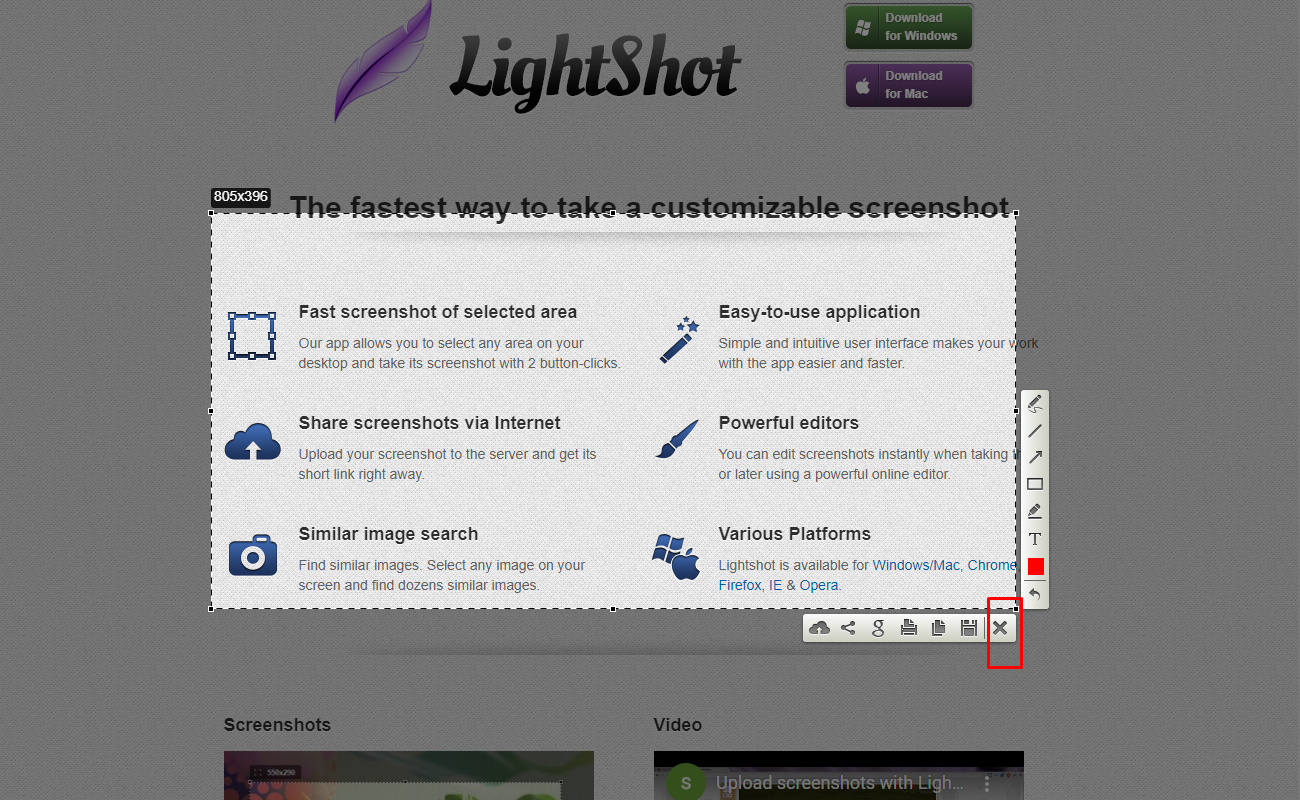Image resolution: width=1300 pixels, height=800 pixels.
Task: Select the Rectangle tool
Action: pos(1035,484)
